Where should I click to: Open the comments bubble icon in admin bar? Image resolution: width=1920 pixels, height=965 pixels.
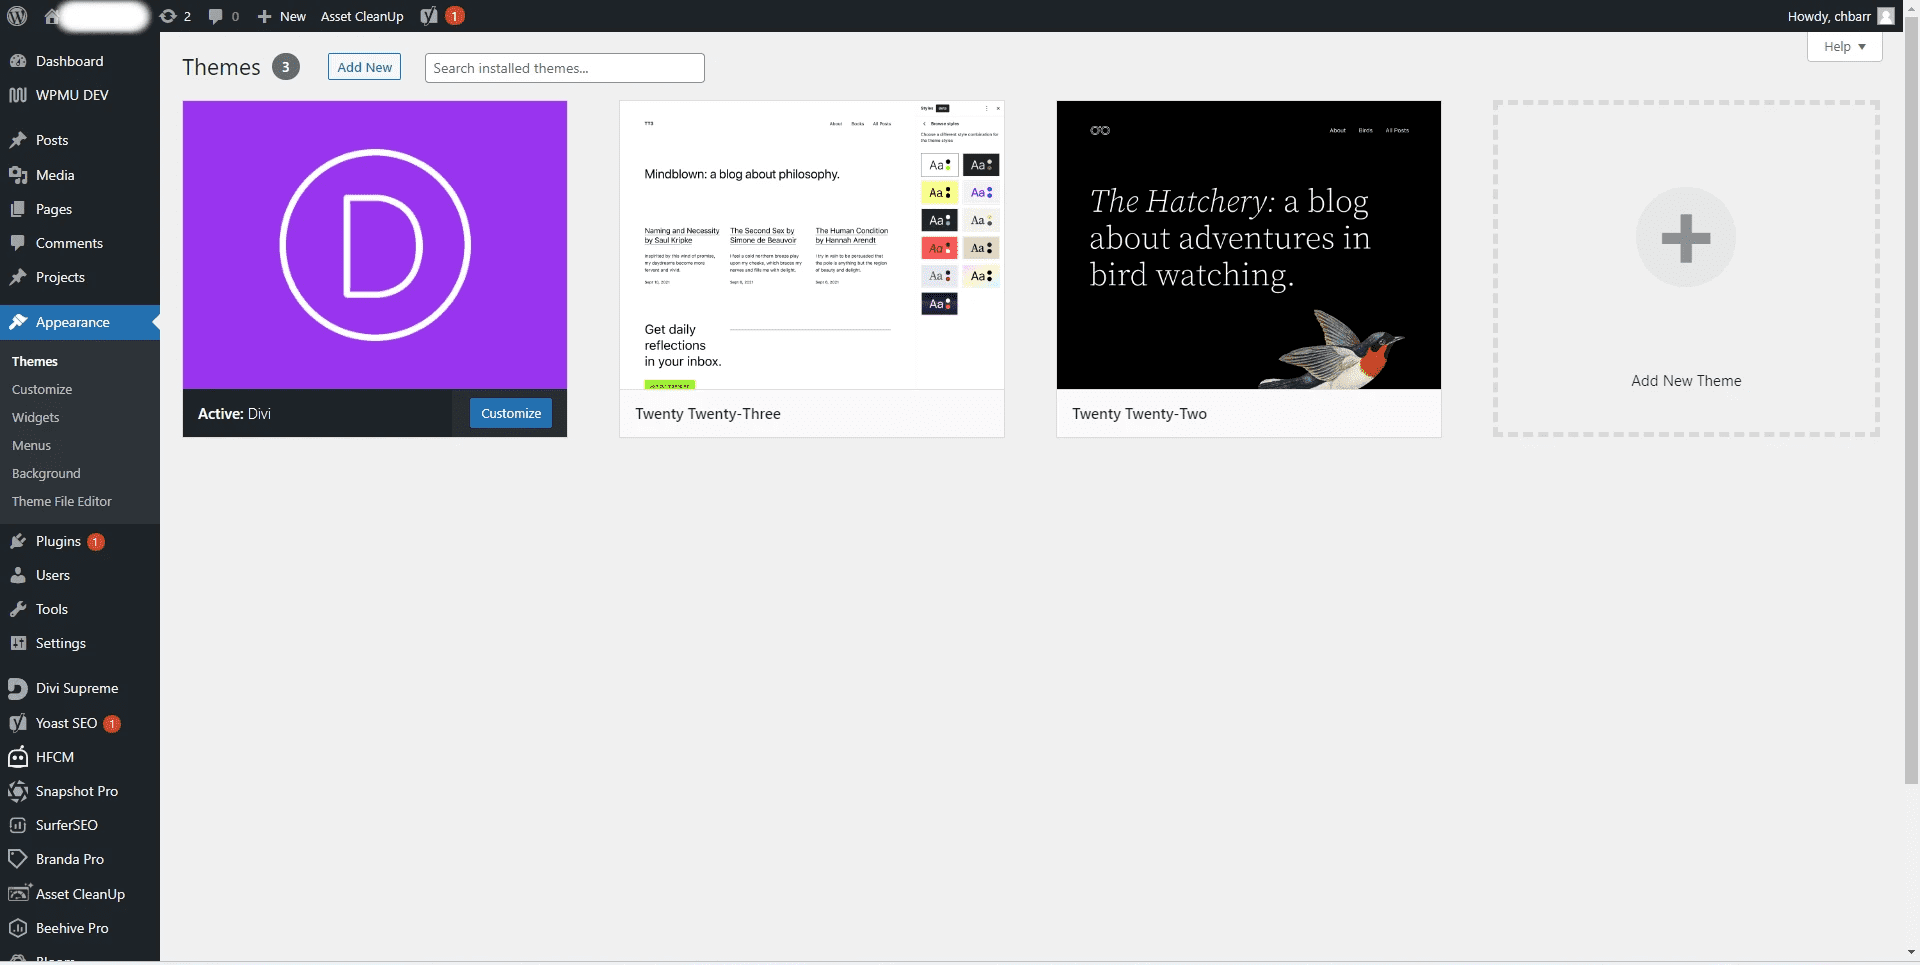point(215,16)
